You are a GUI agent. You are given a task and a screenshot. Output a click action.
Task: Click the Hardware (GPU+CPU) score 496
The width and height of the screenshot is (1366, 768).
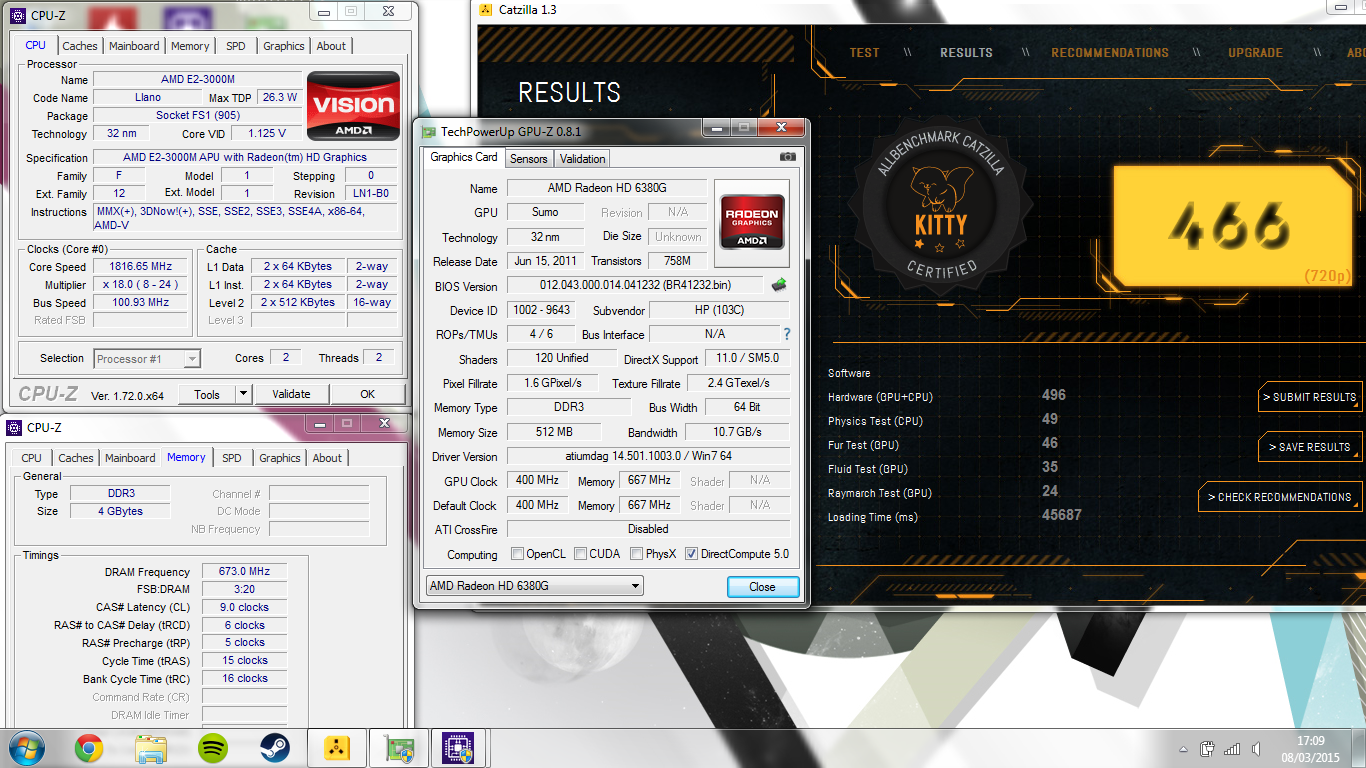click(1054, 395)
